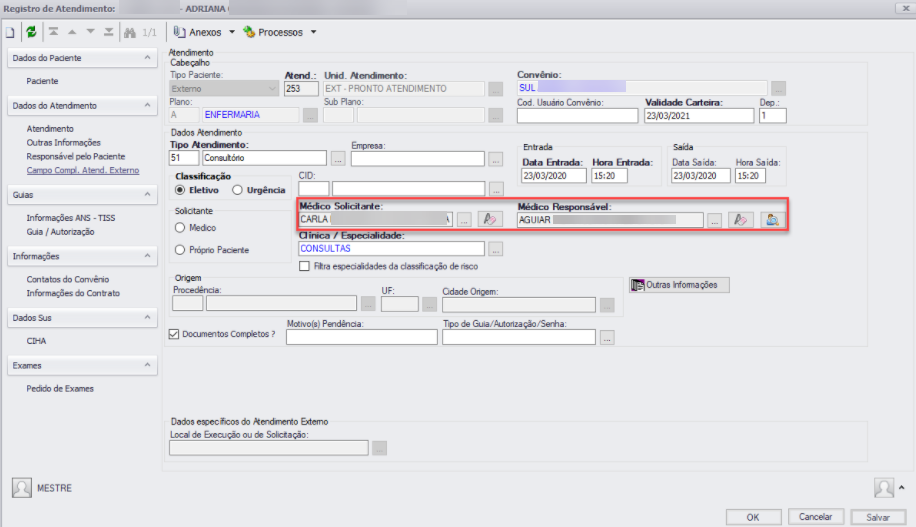Click lookup button beside Convênio field
The height and width of the screenshot is (527, 916).
click(x=778, y=88)
